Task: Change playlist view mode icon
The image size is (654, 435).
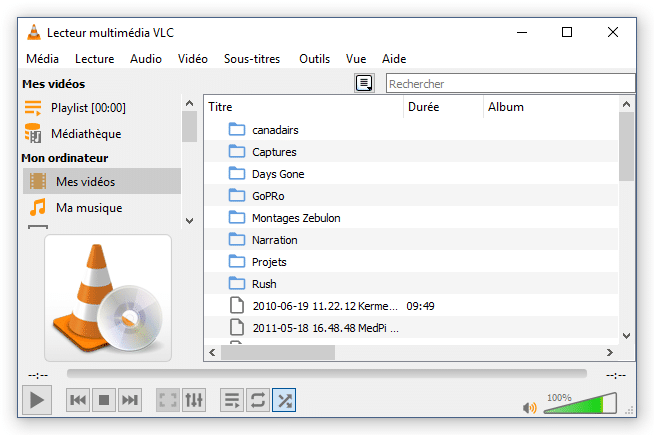Action: click(364, 83)
